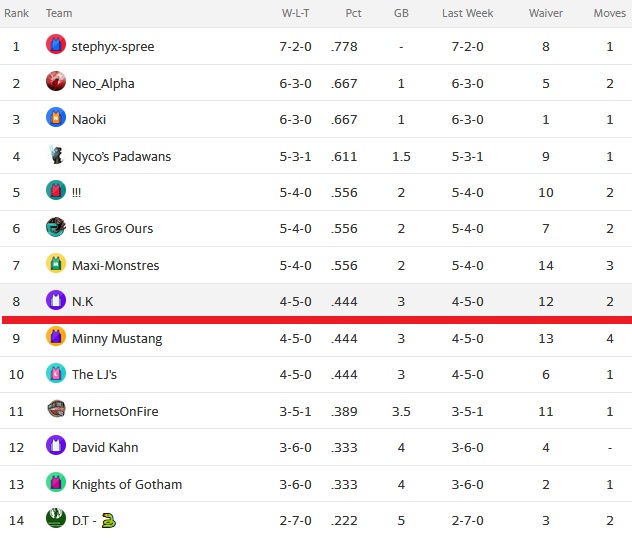Sort by the W-L-T column header
The image size is (632, 538).
pyautogui.click(x=295, y=13)
